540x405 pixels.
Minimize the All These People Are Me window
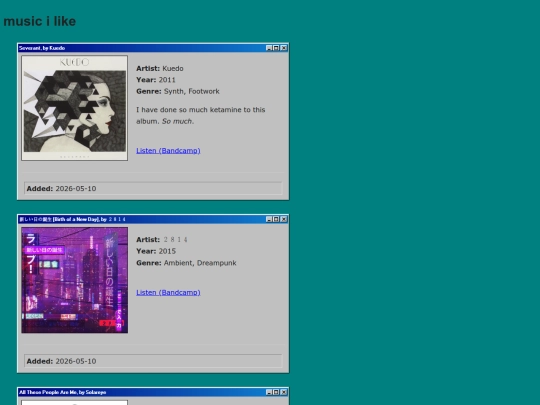point(269,392)
